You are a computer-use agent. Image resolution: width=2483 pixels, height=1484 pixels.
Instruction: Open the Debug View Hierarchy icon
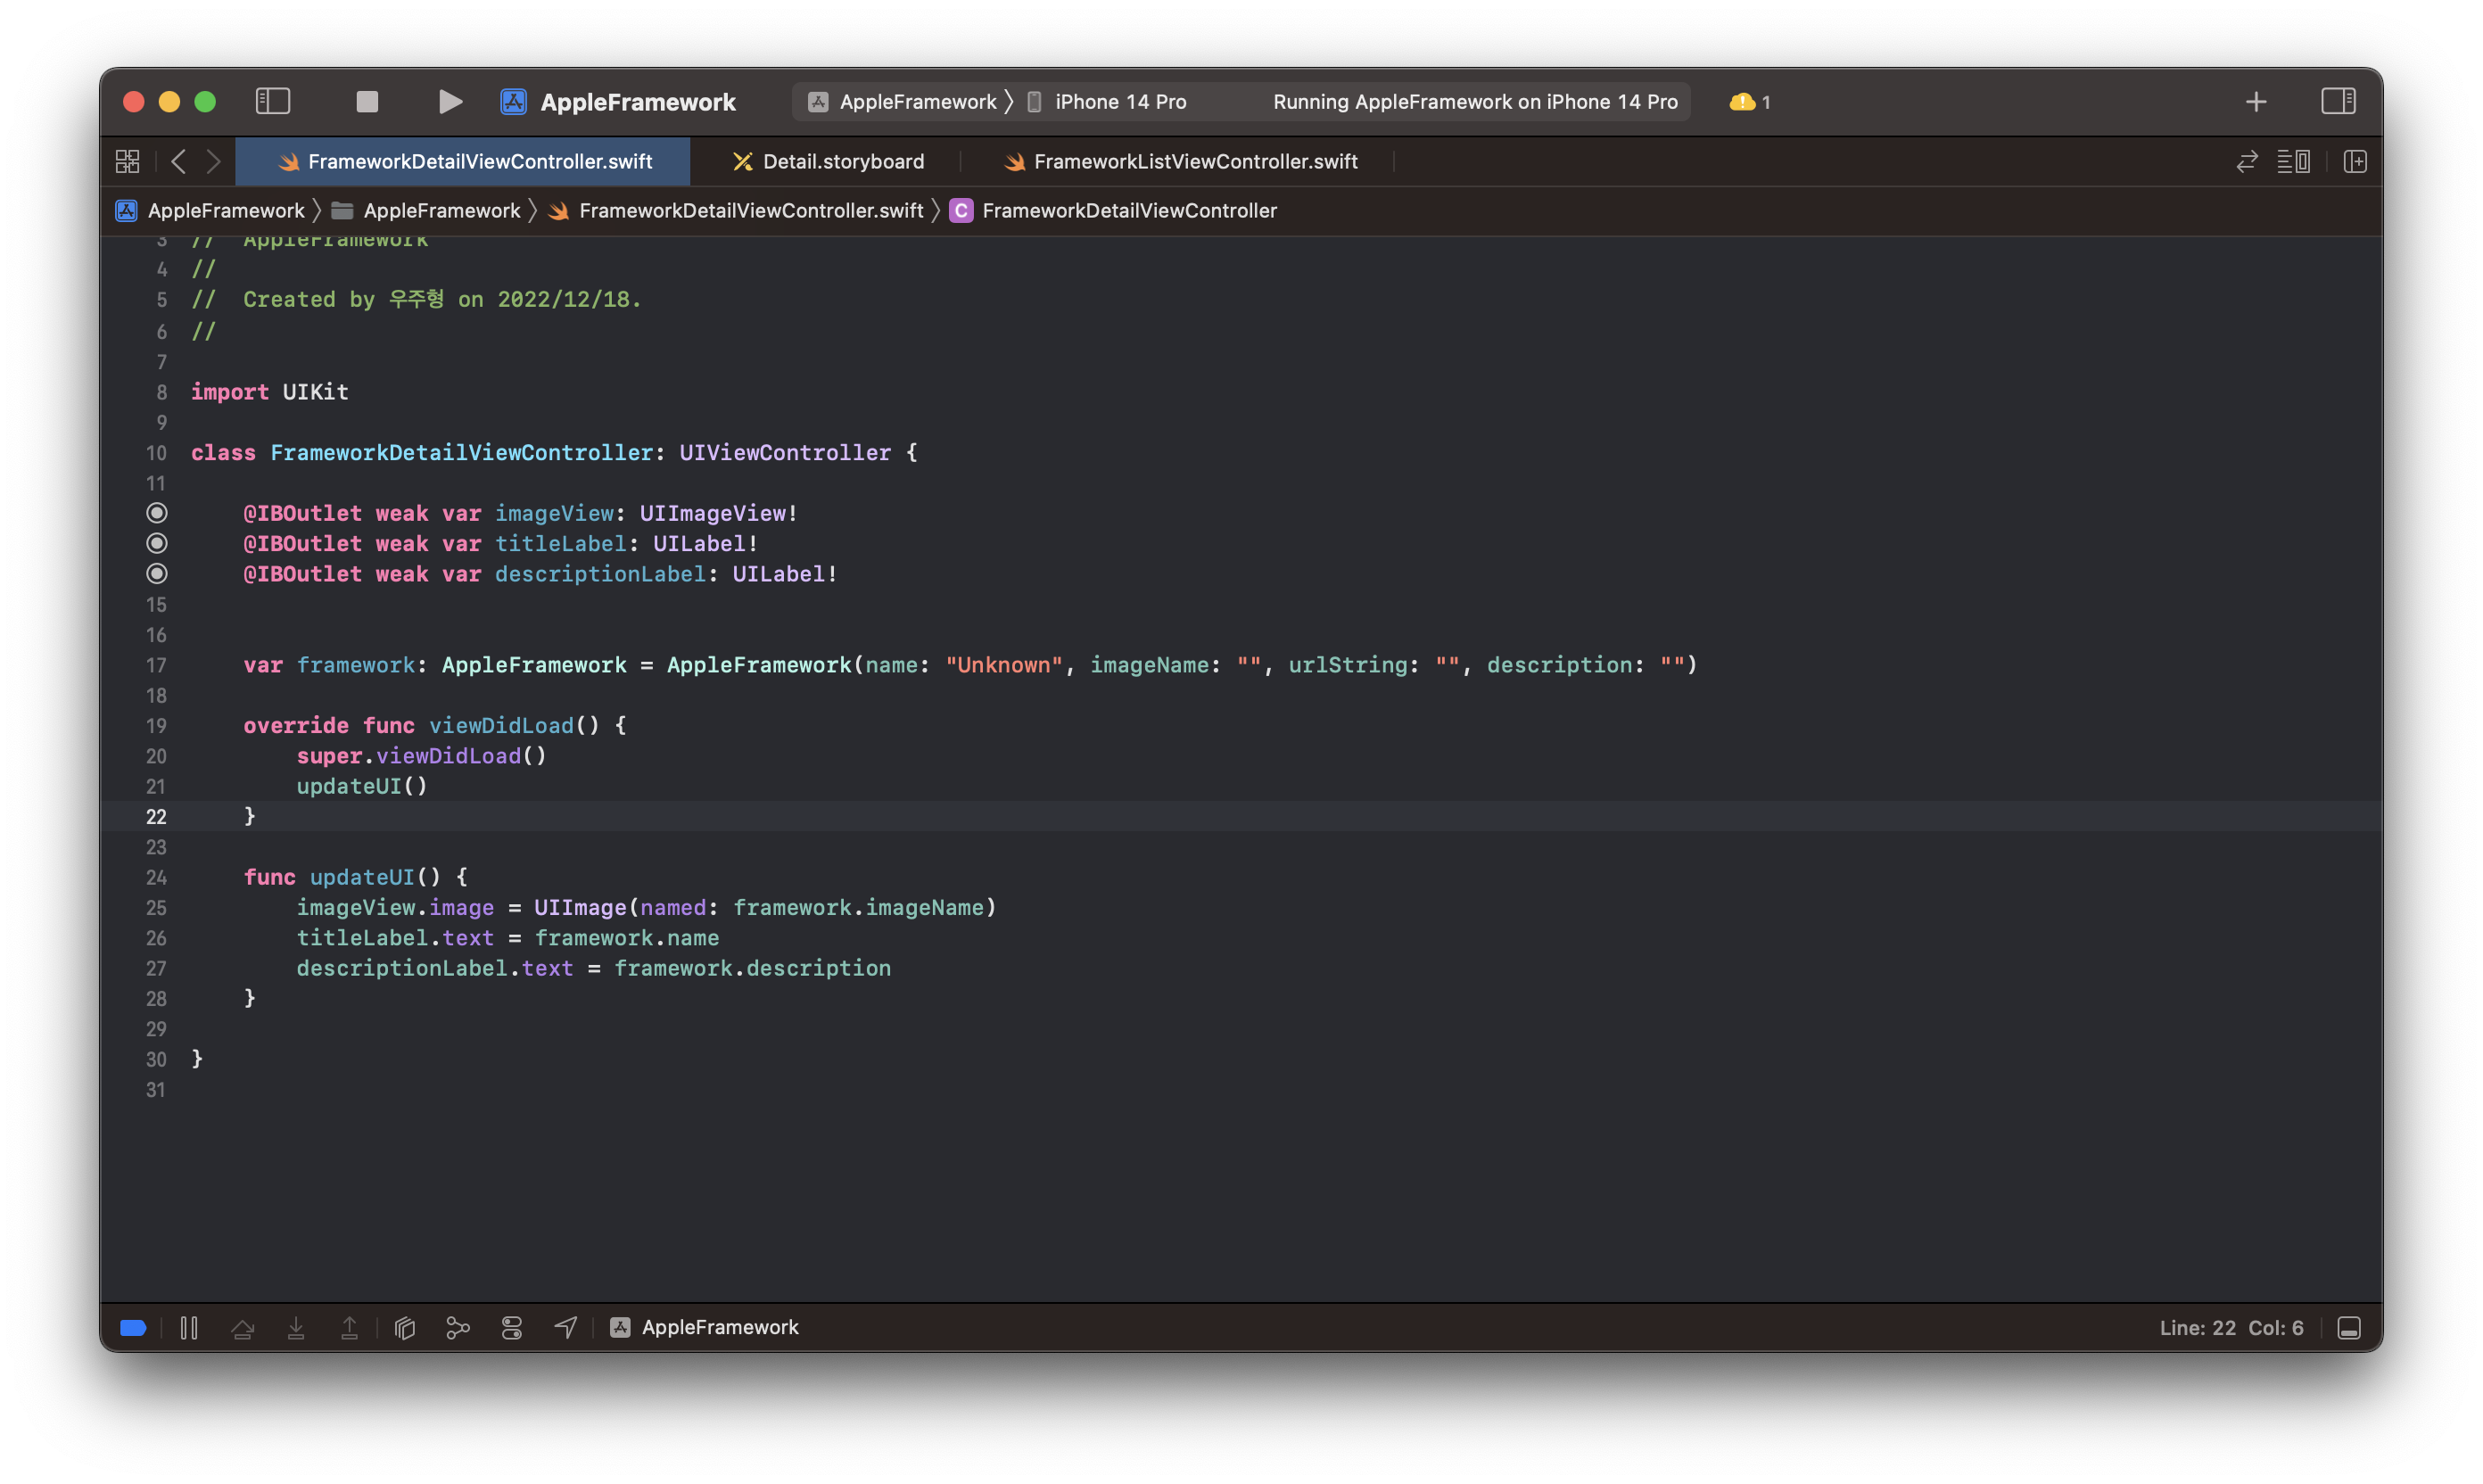coord(405,1327)
